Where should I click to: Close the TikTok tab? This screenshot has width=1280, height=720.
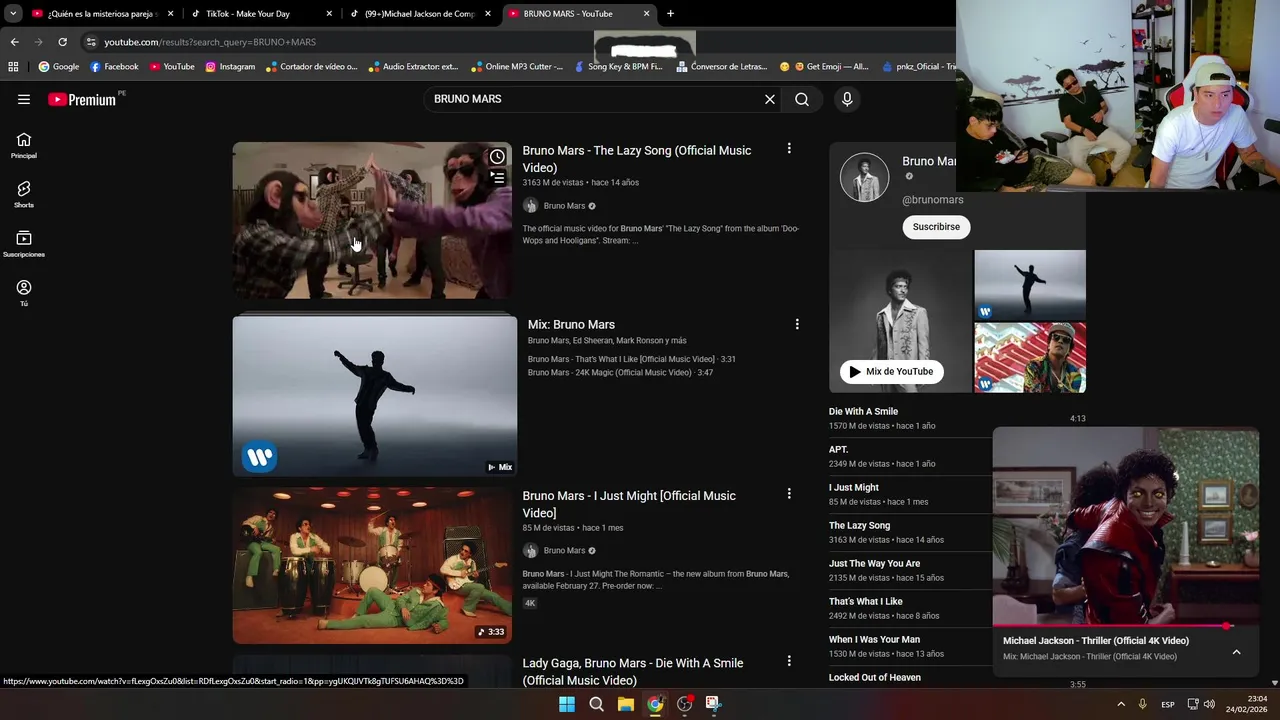coord(329,14)
